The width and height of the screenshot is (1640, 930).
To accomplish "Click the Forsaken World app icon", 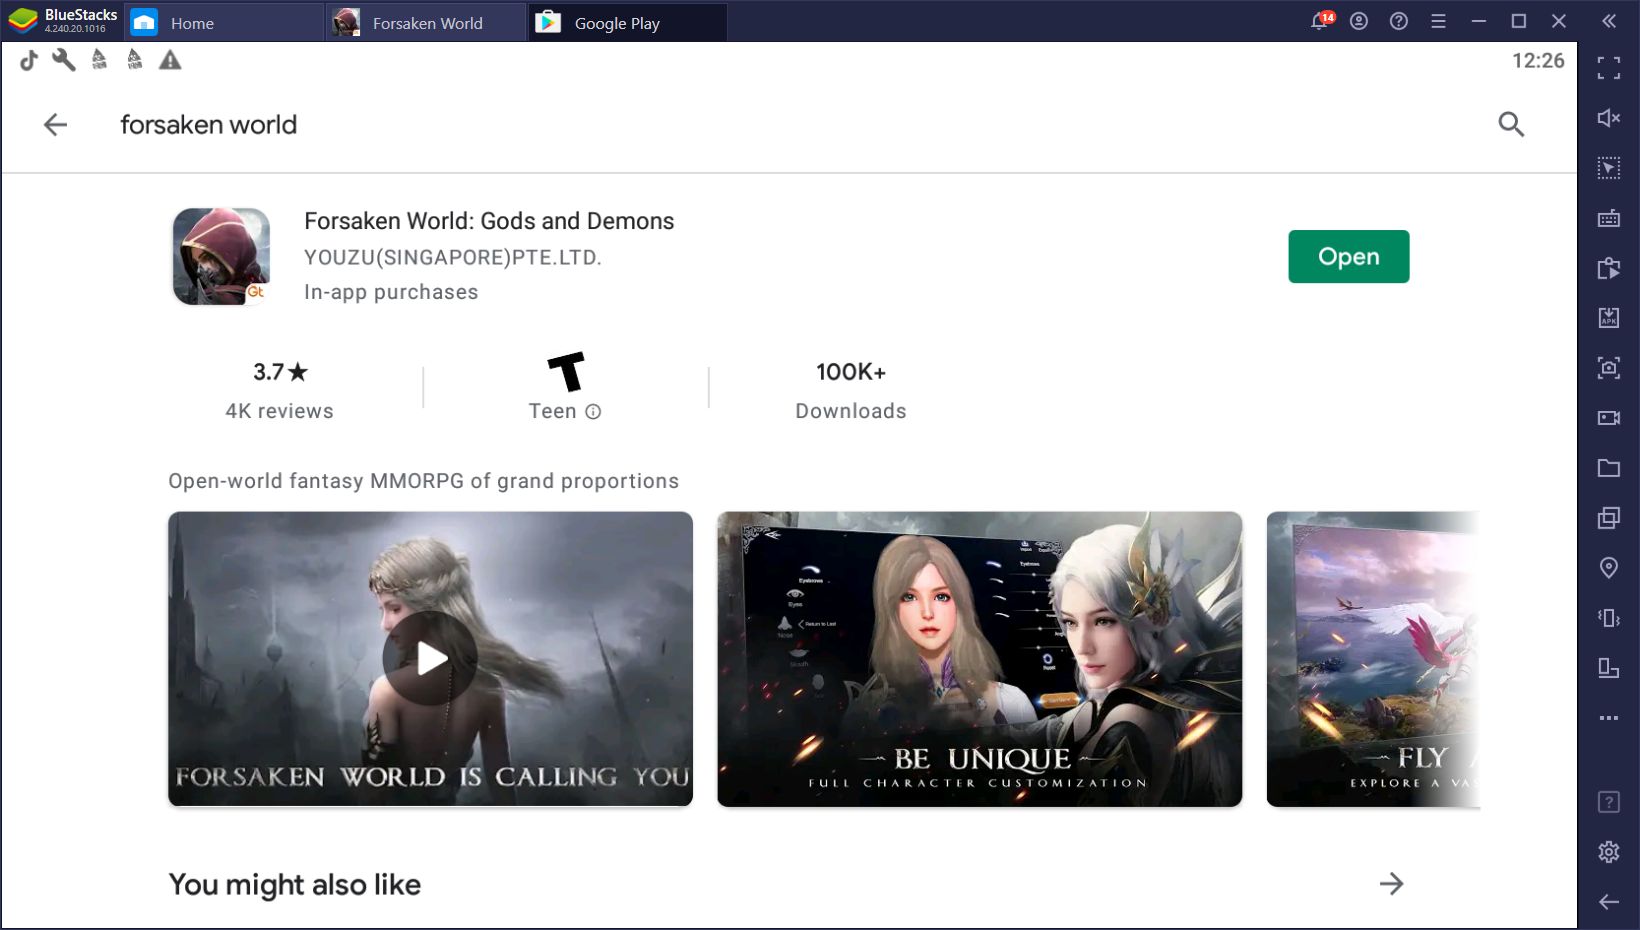I will (221, 256).
